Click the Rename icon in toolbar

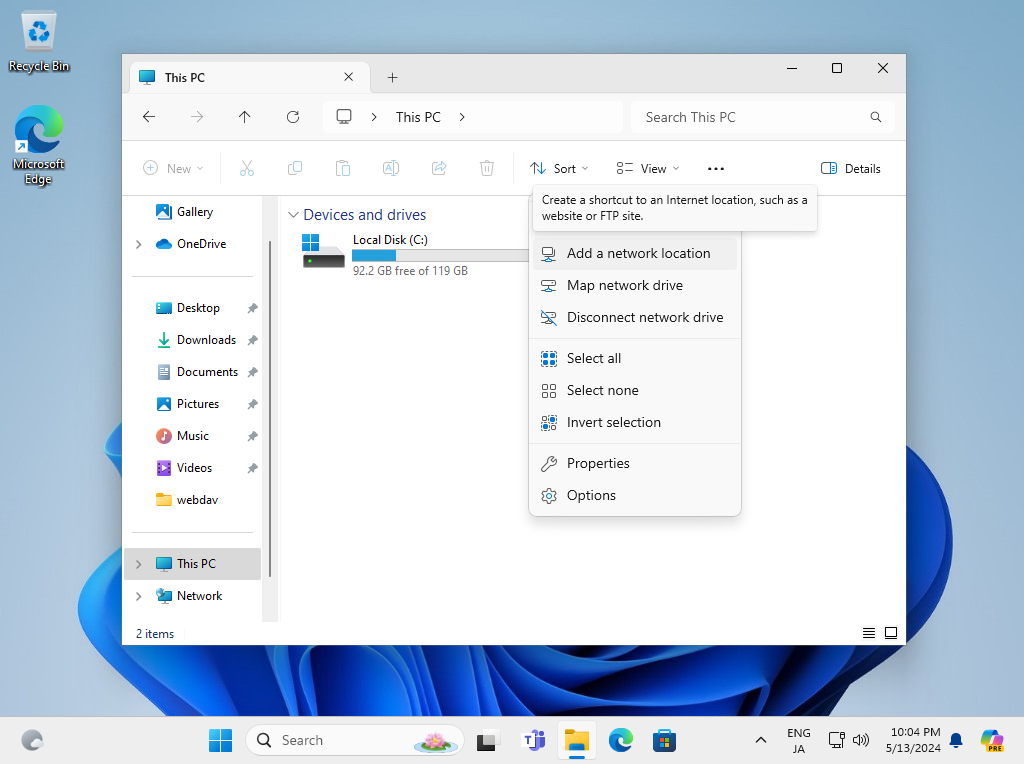point(391,168)
